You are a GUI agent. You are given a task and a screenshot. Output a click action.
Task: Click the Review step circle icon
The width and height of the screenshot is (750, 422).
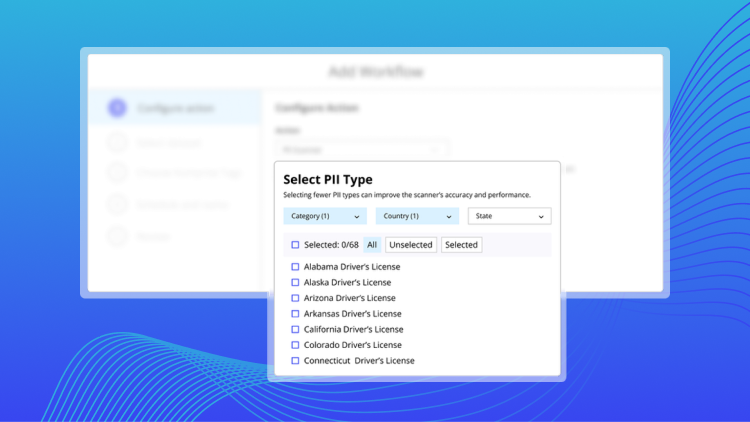click(x=117, y=237)
